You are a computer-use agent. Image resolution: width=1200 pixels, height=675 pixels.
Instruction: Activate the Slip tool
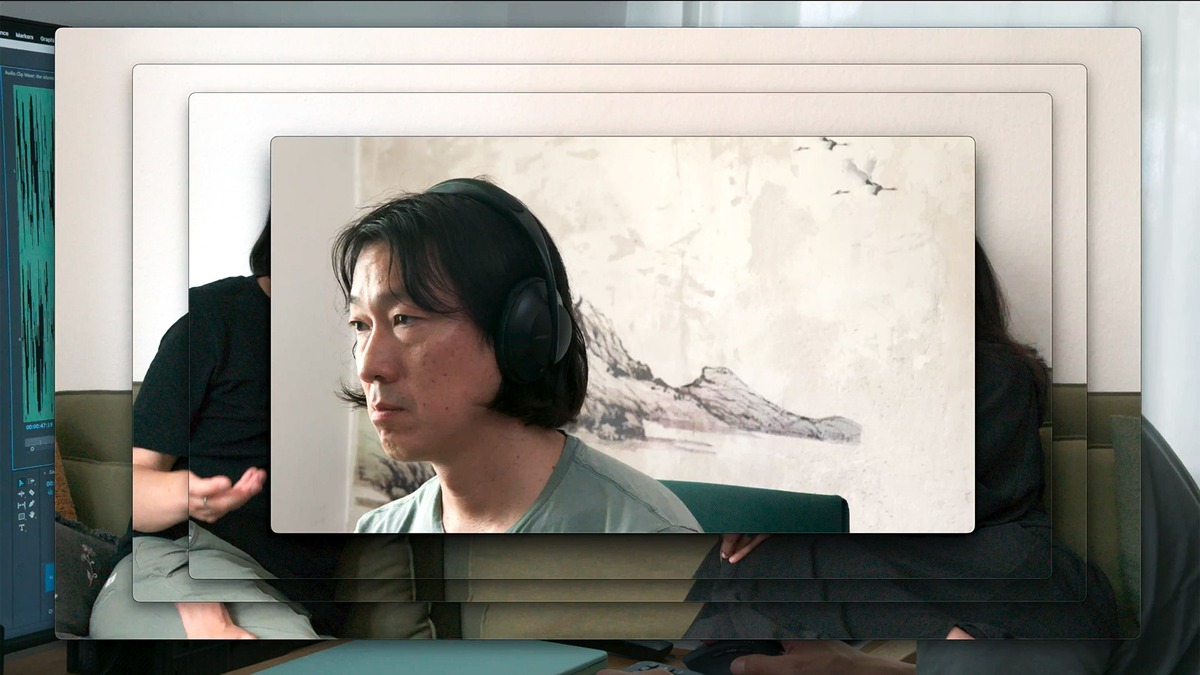21,505
